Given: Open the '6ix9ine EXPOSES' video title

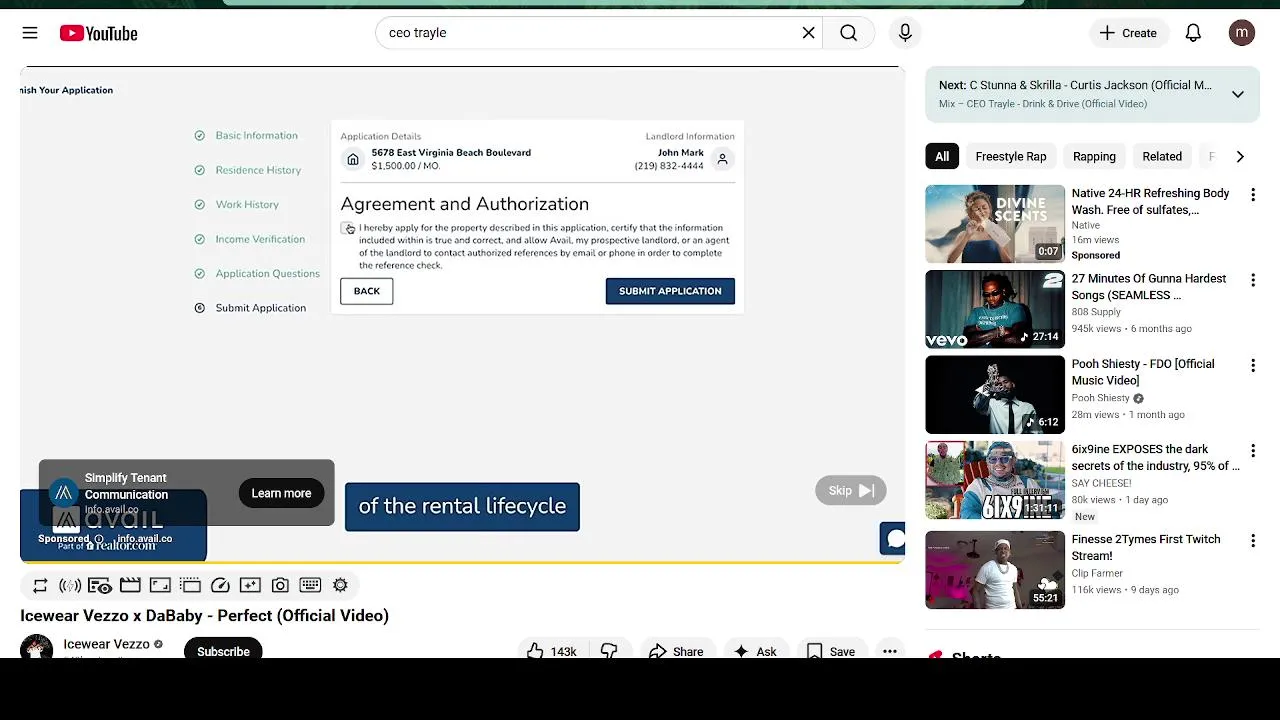Looking at the screenshot, I should tap(1155, 458).
